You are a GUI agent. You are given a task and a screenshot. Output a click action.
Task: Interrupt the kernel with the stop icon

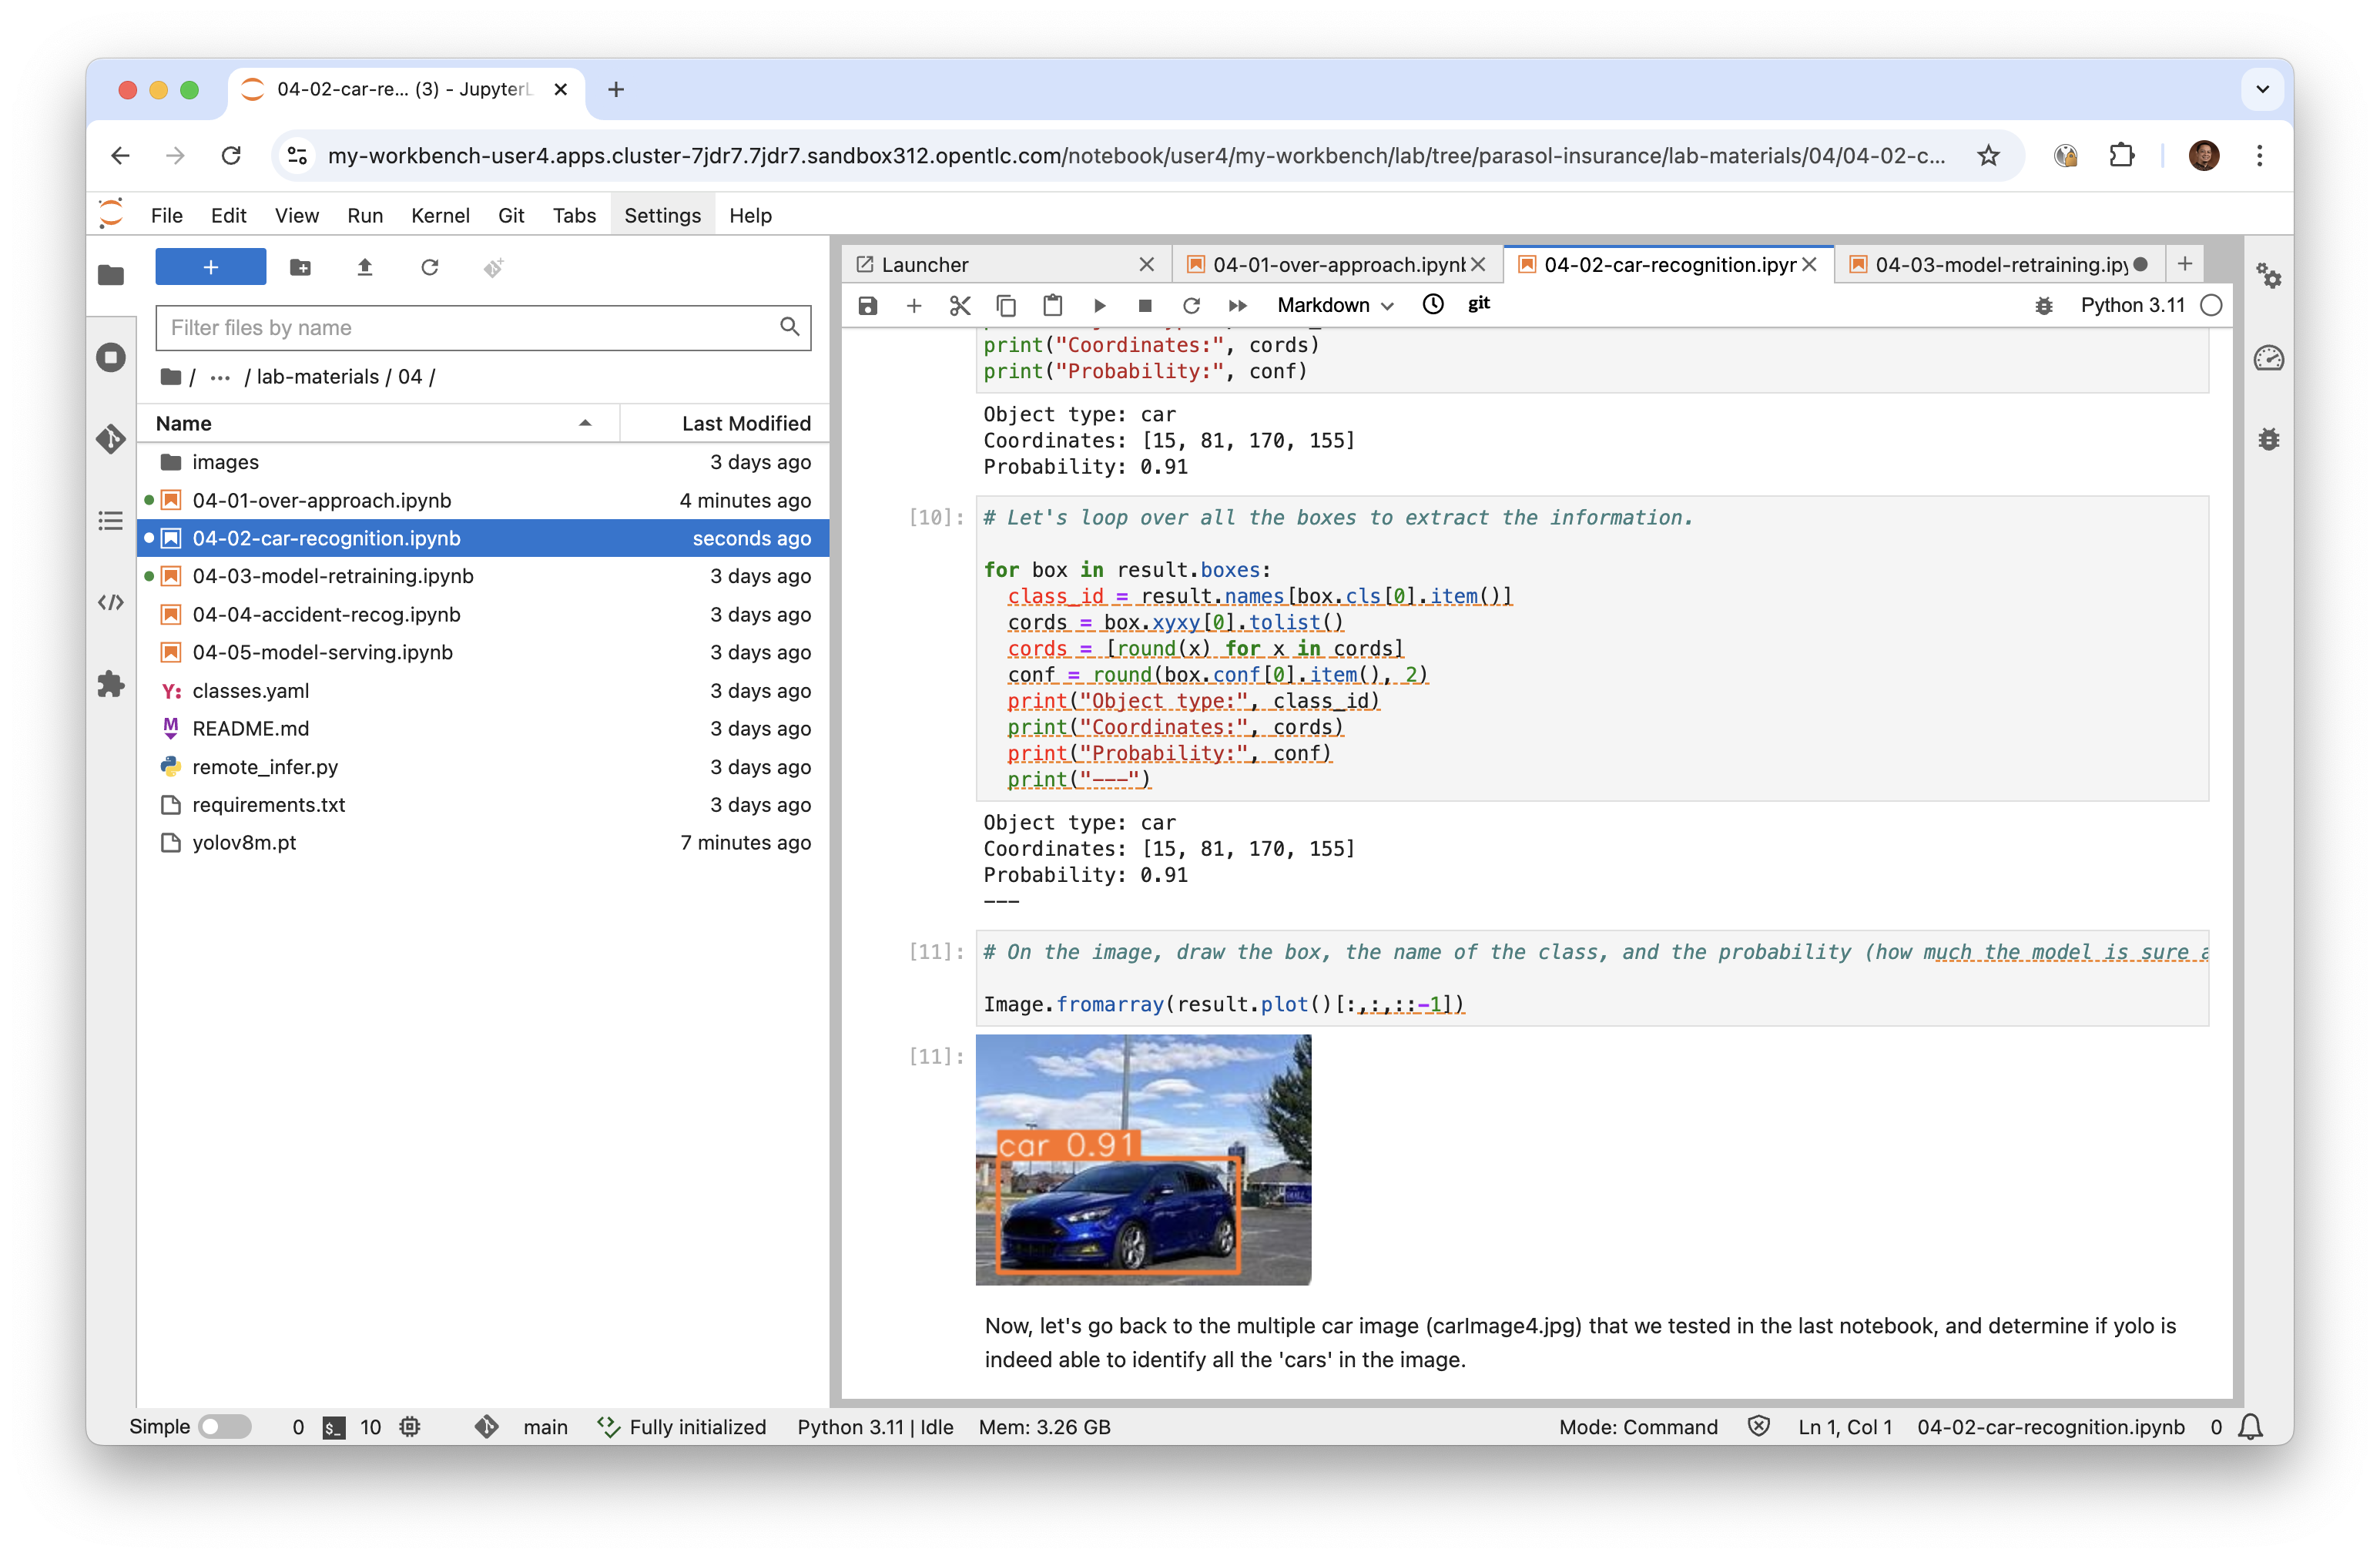pos(1145,305)
